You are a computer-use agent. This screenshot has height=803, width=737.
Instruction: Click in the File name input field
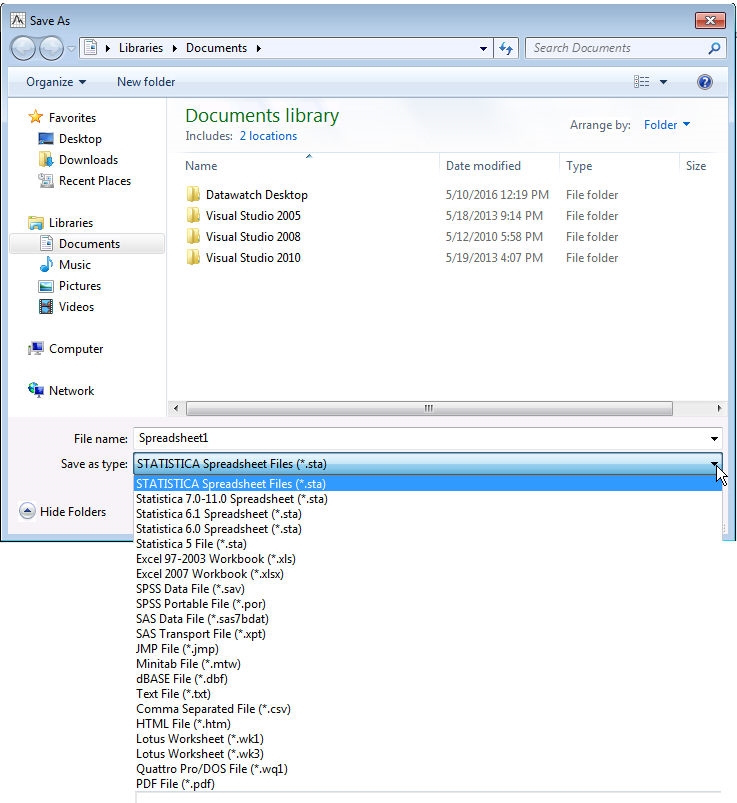coord(420,439)
